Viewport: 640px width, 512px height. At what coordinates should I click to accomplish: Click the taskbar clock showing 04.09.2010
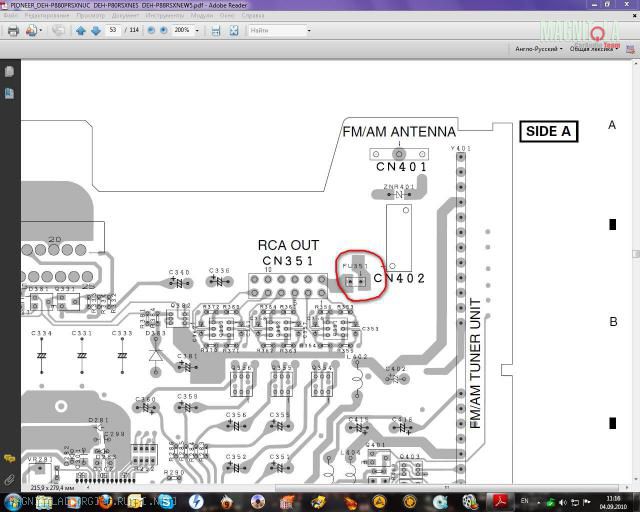(613, 502)
